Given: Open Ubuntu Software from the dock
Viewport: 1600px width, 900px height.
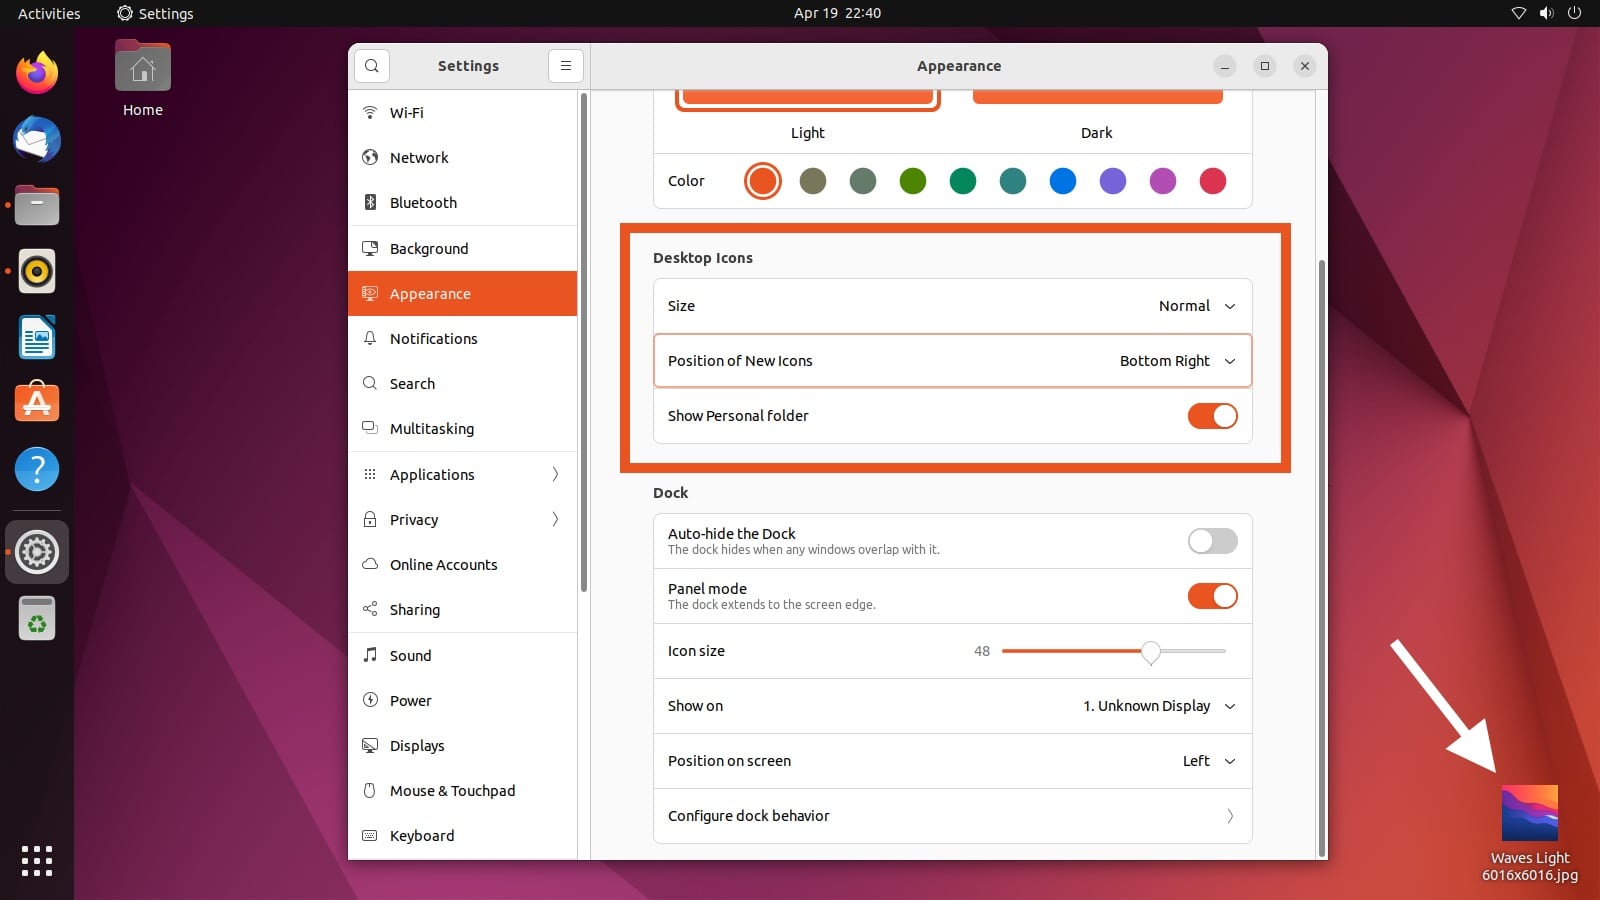Looking at the screenshot, I should (x=37, y=402).
